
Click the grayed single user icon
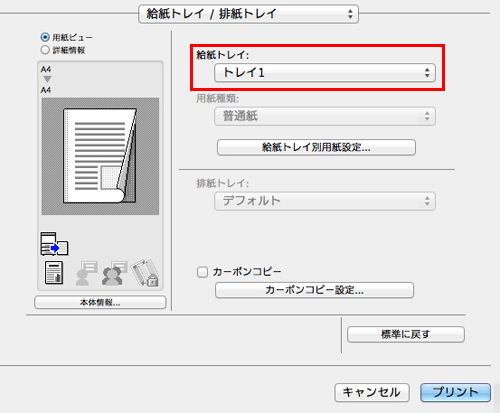(x=86, y=273)
